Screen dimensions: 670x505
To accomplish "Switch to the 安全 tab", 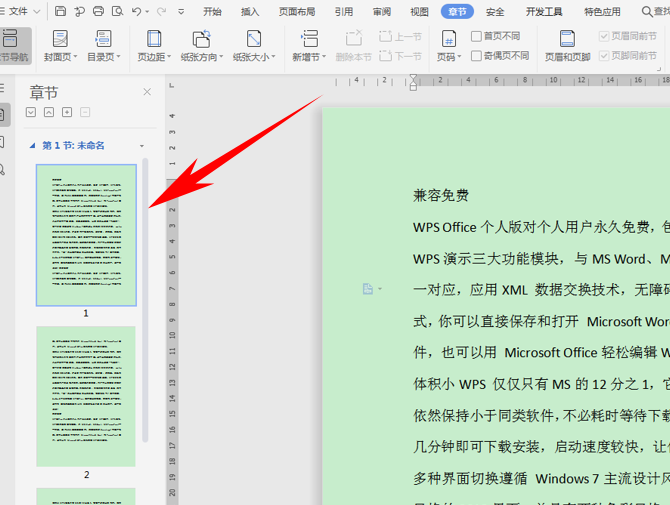I will (x=495, y=12).
